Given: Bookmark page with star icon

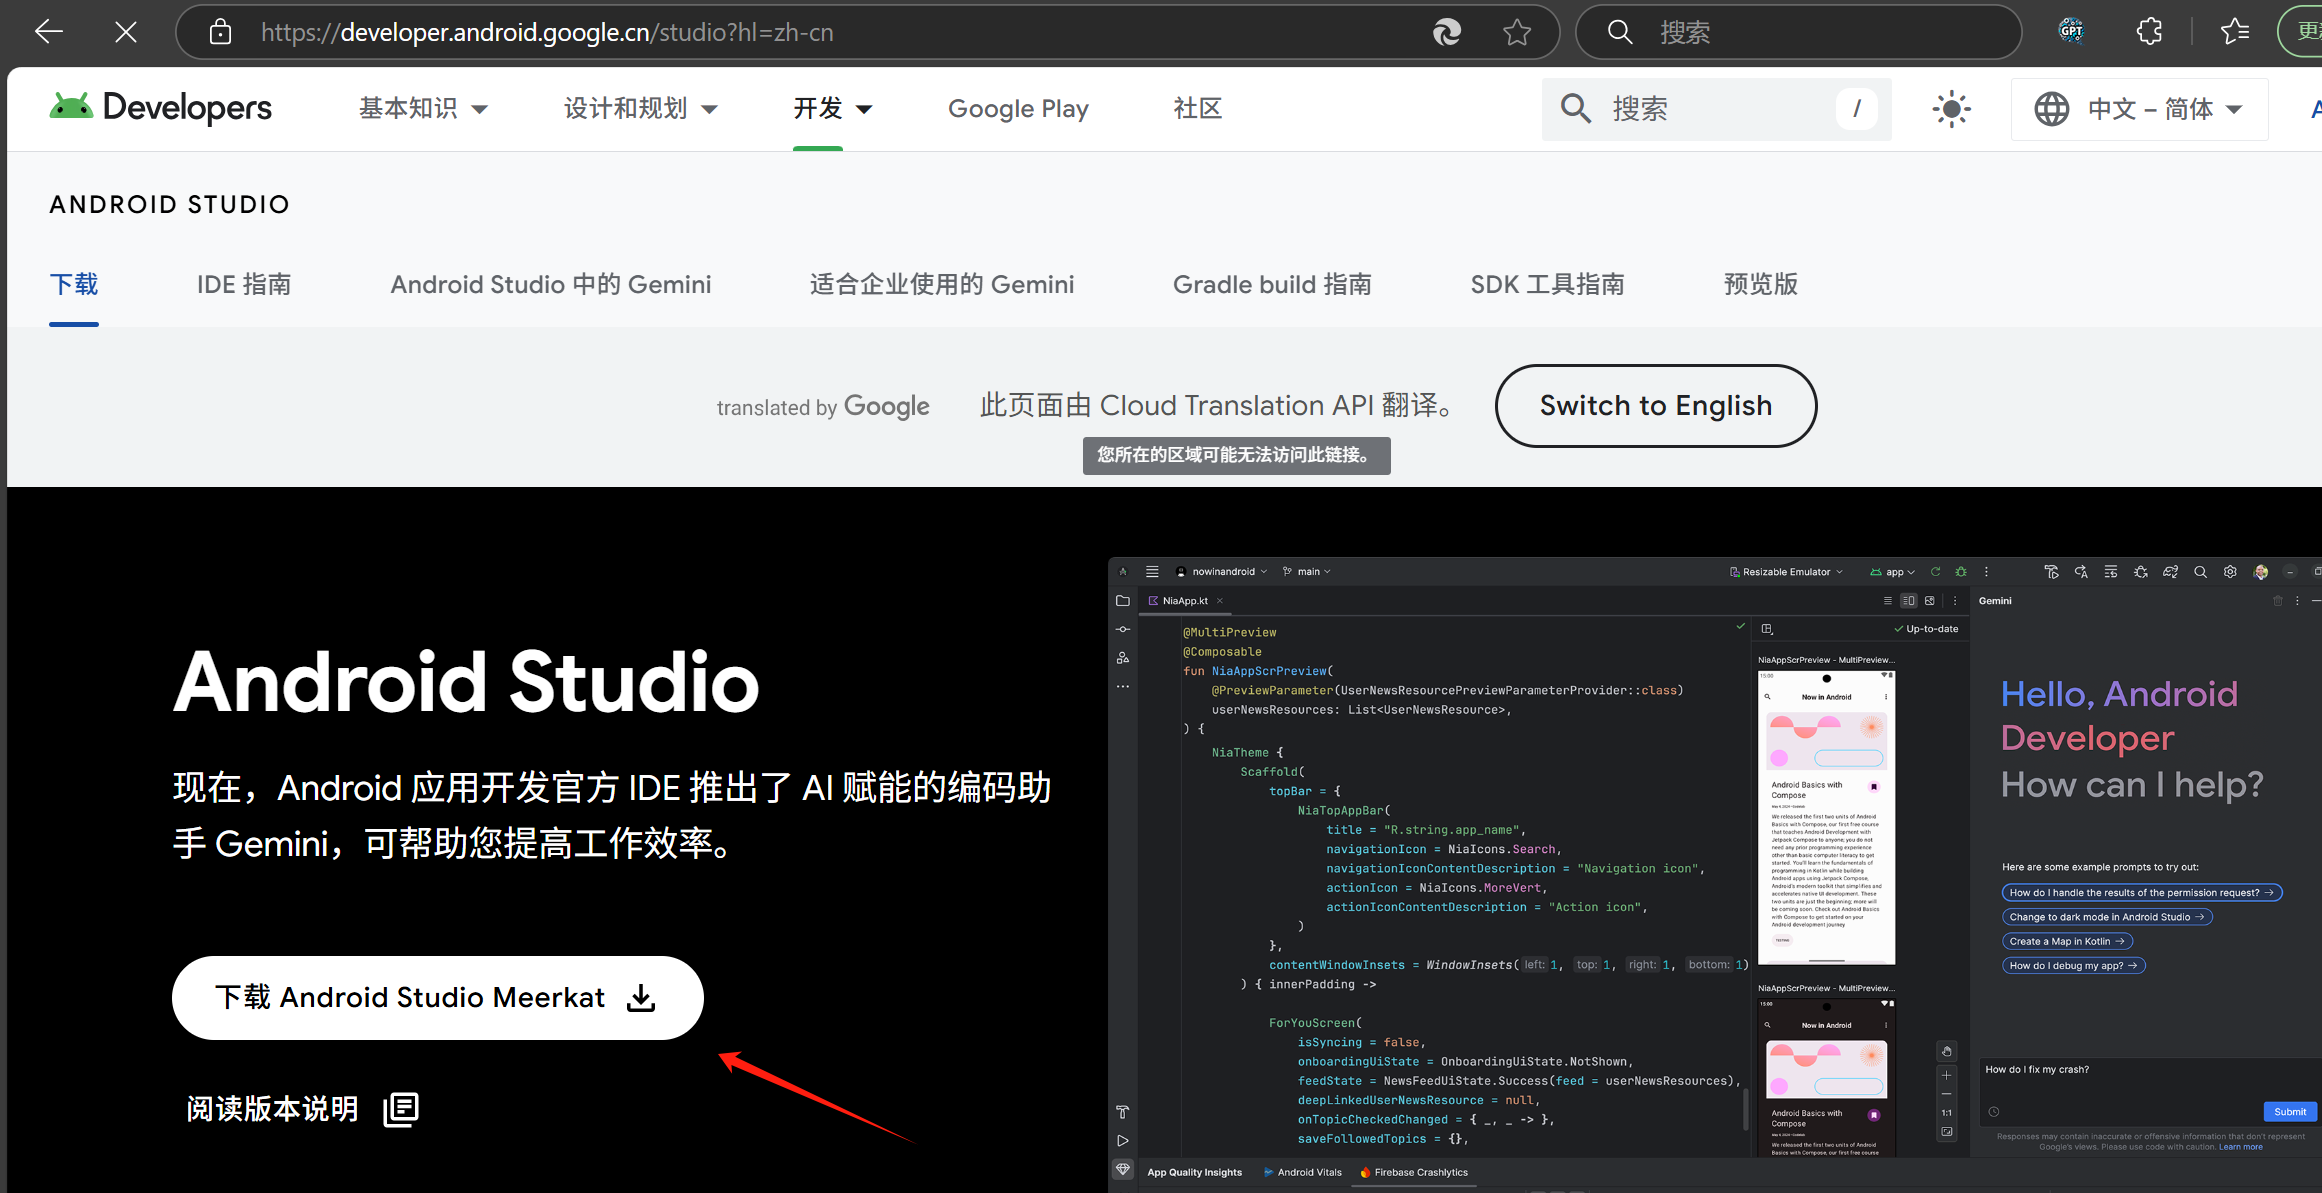Looking at the screenshot, I should (1516, 32).
